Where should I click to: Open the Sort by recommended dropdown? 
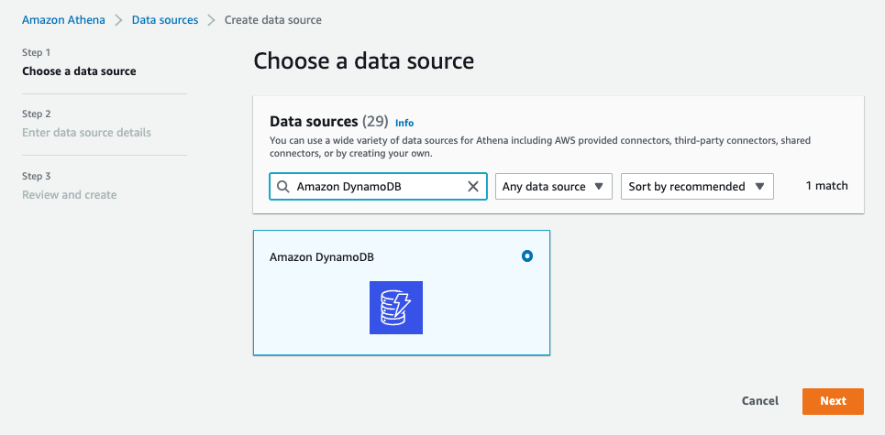697,187
